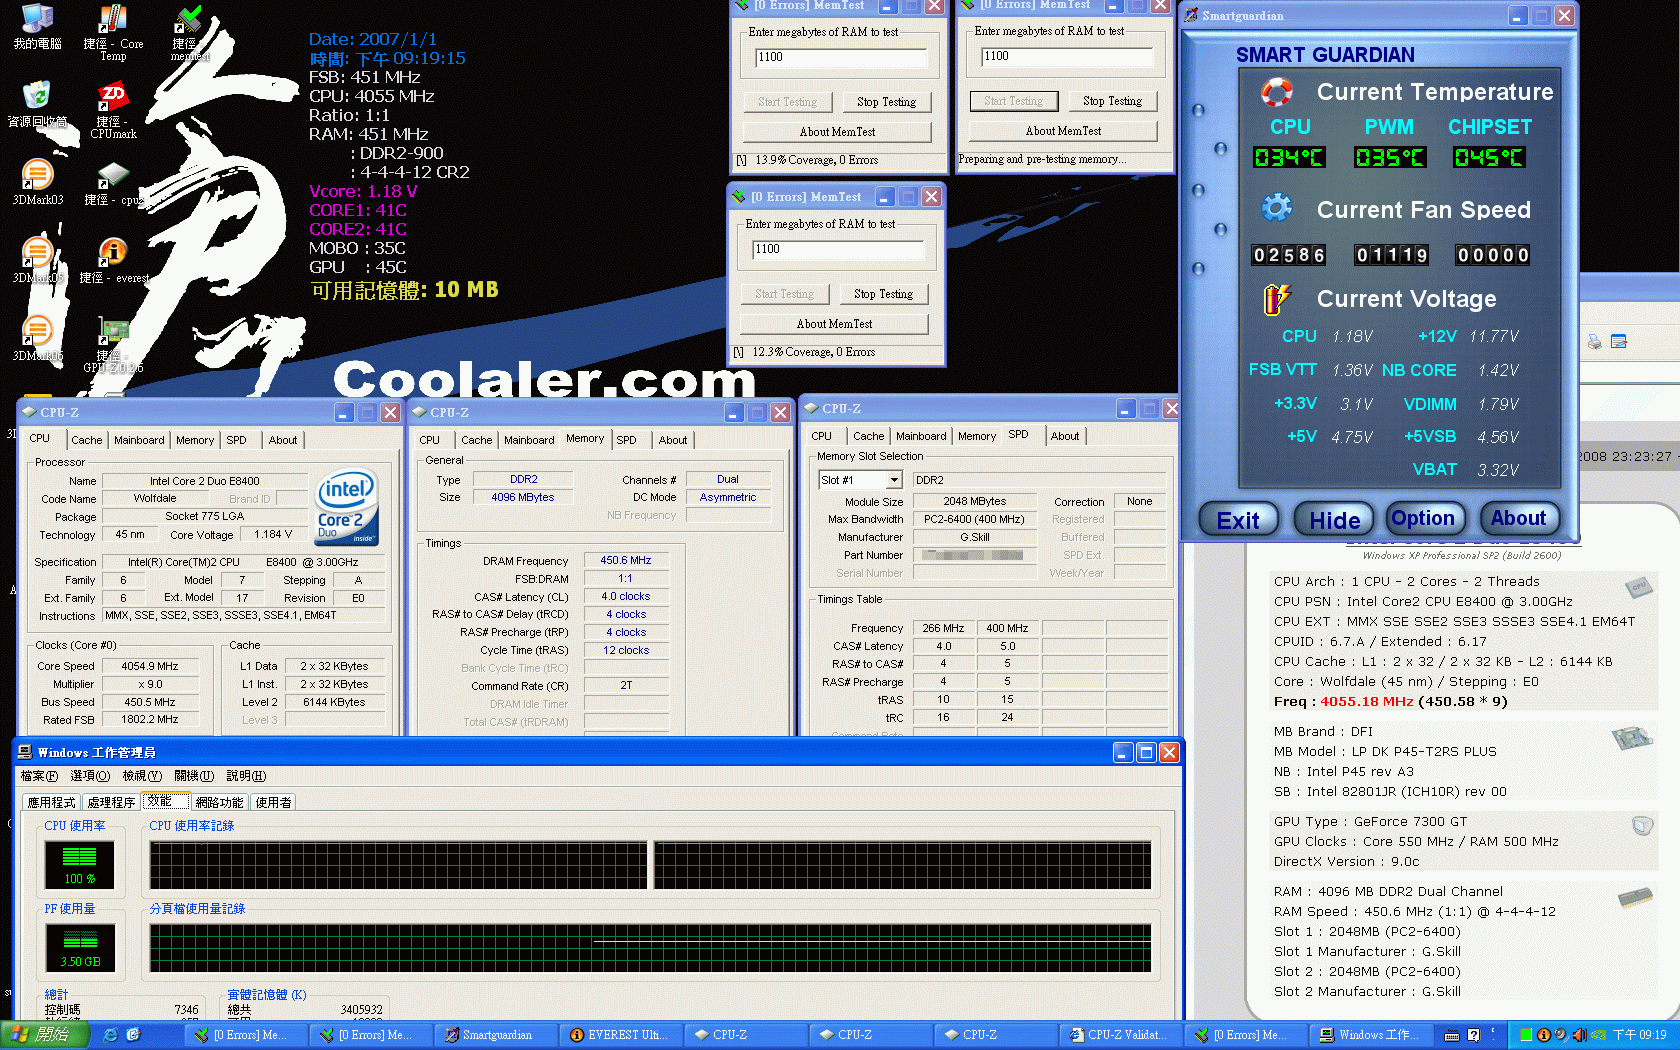
Task: Click the voltage fuse icon in Smart Guardian
Action: 1277,298
